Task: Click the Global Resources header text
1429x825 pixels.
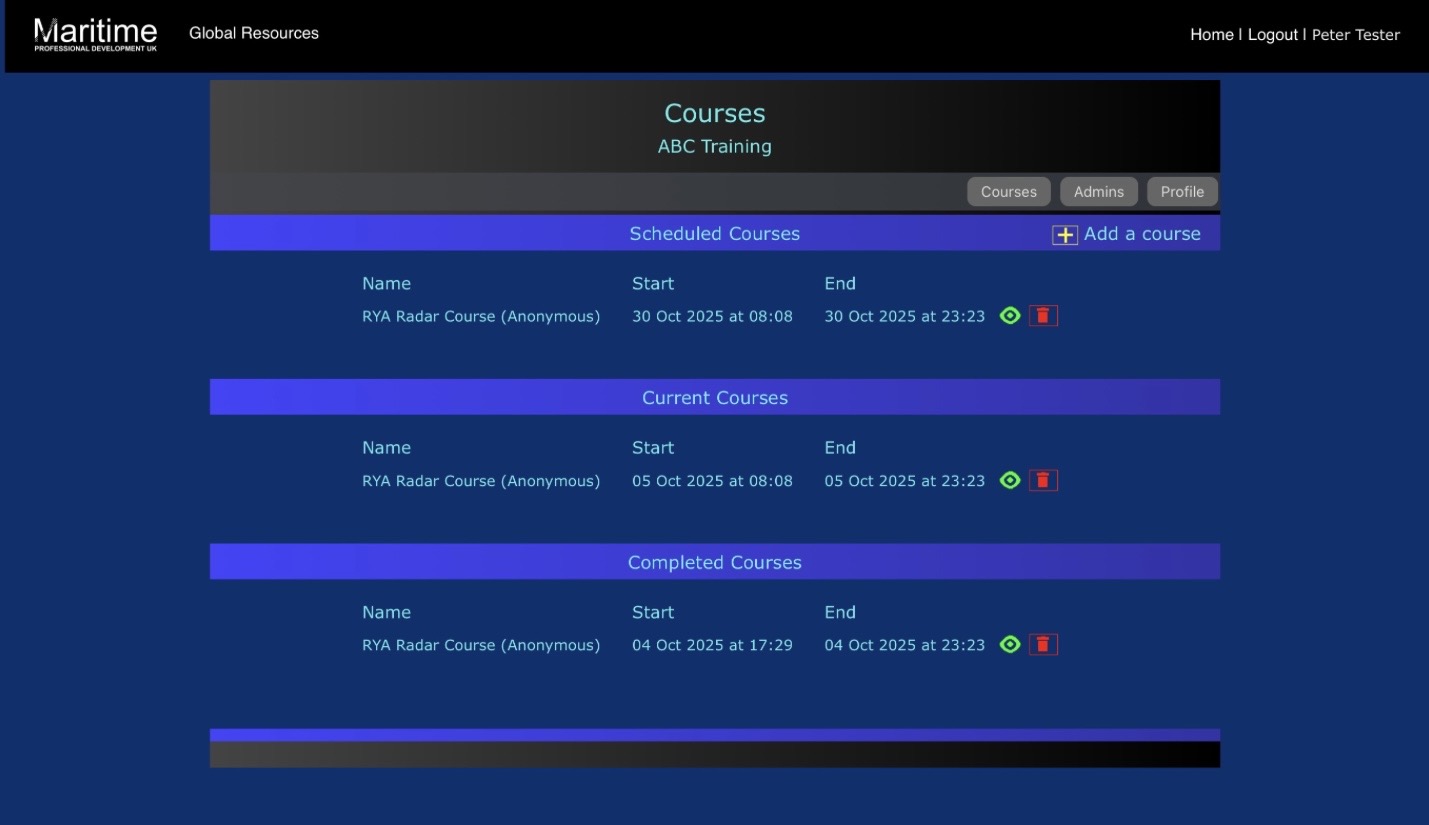Action: [x=254, y=33]
